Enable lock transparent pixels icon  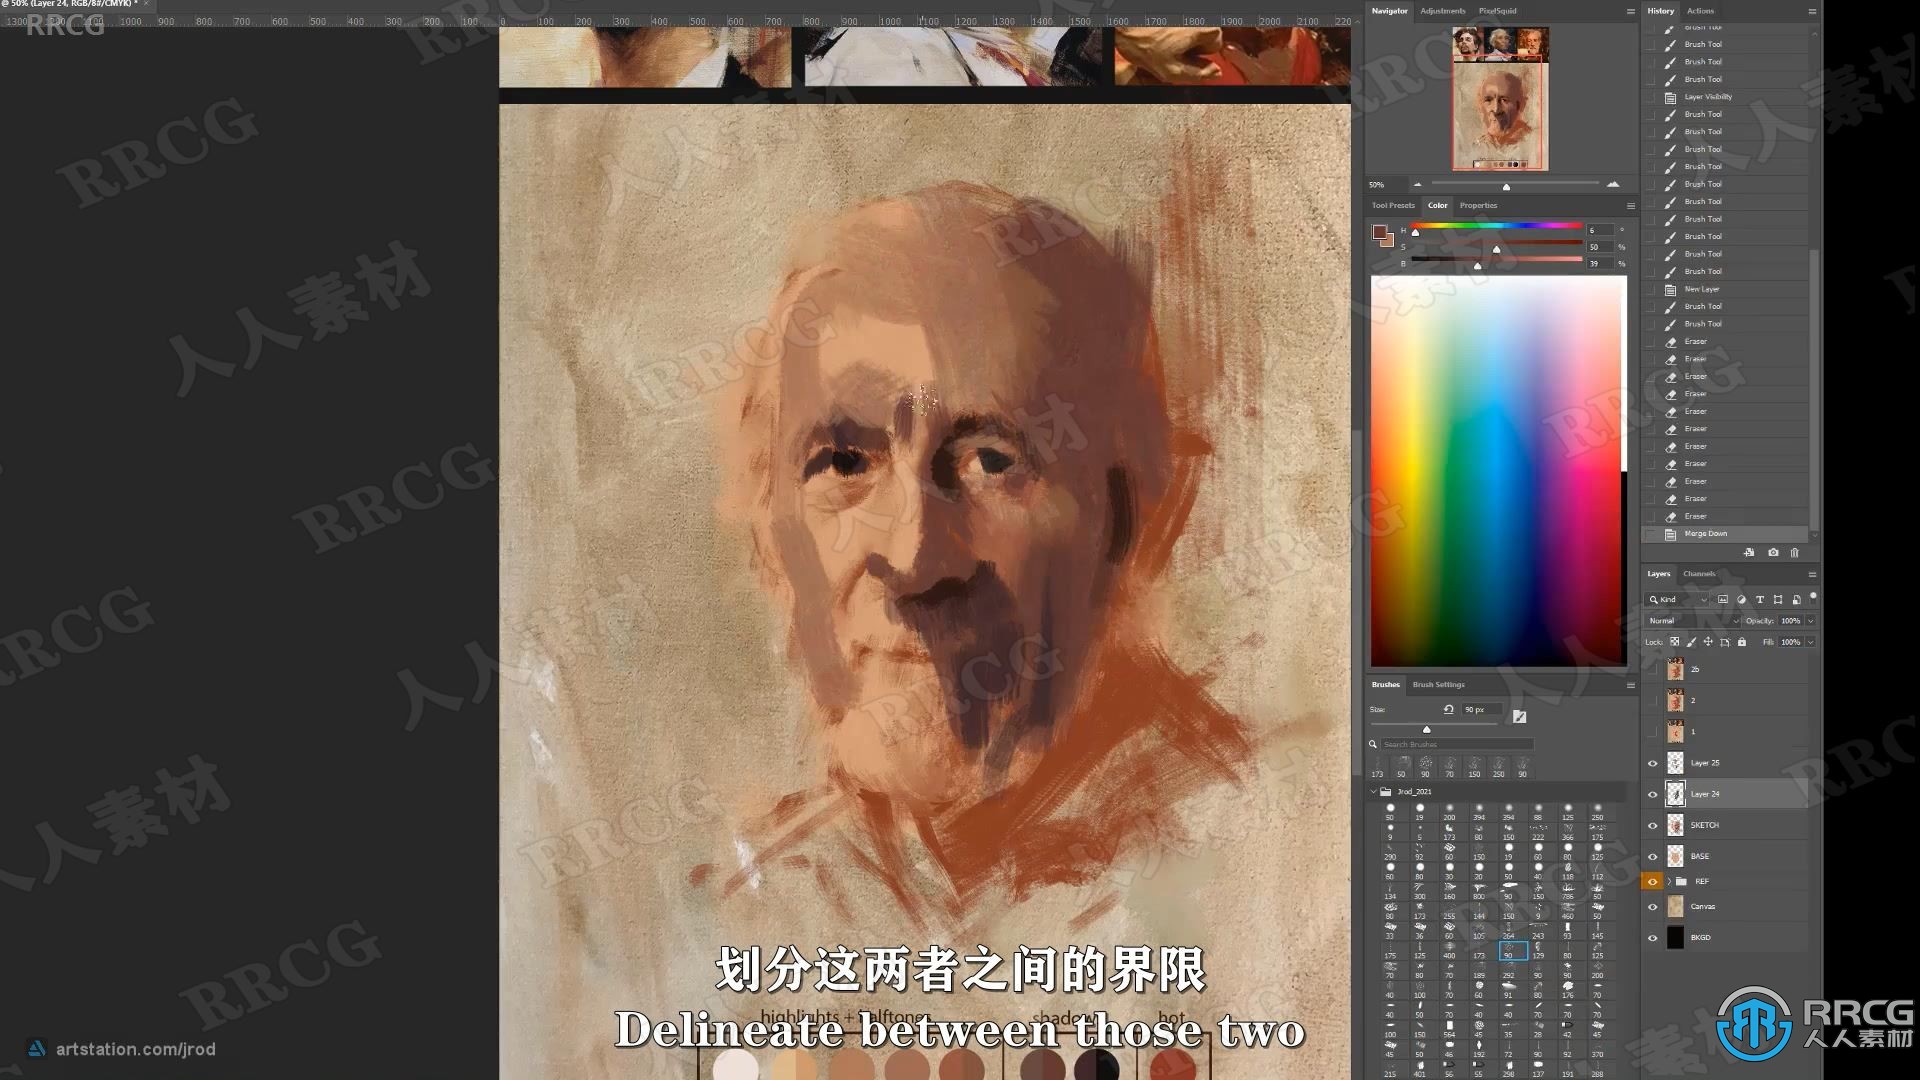[1675, 642]
